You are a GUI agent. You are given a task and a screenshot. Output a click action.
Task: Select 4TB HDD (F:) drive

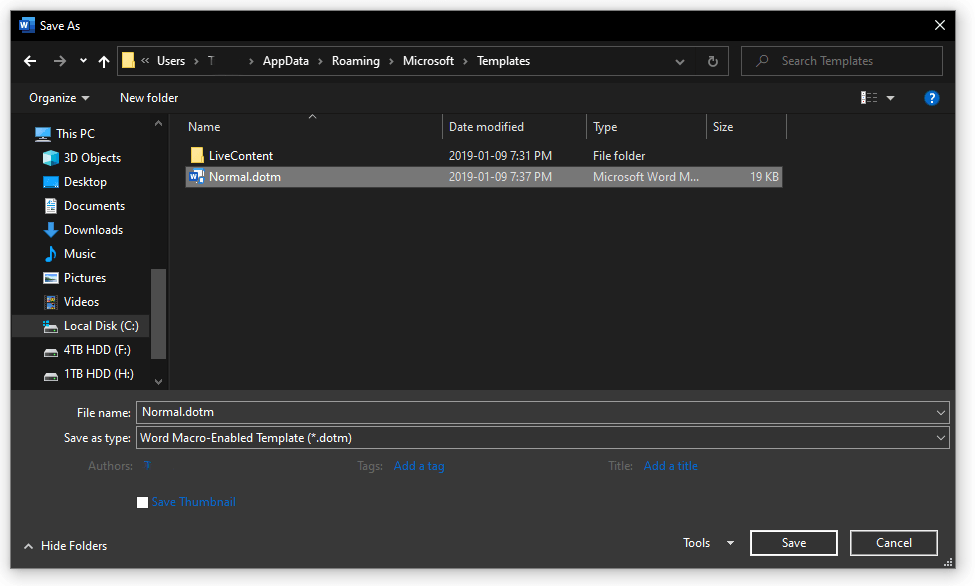click(x=97, y=350)
